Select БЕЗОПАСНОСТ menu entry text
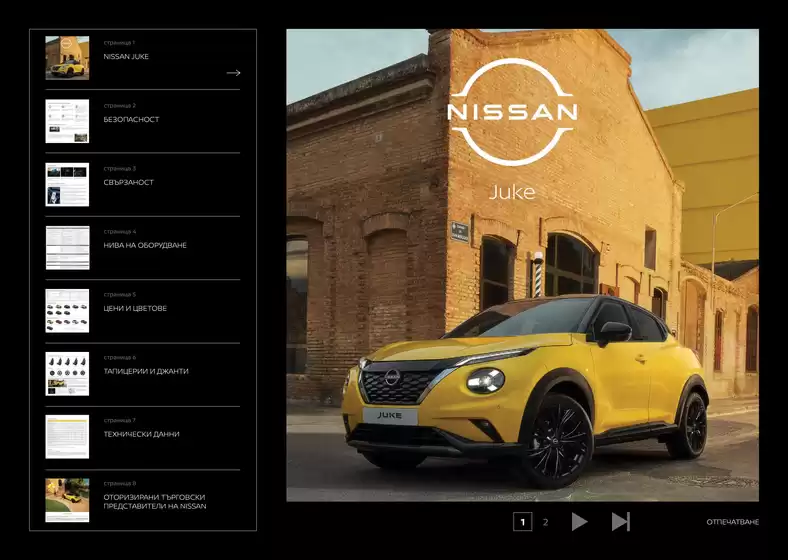 coord(131,120)
